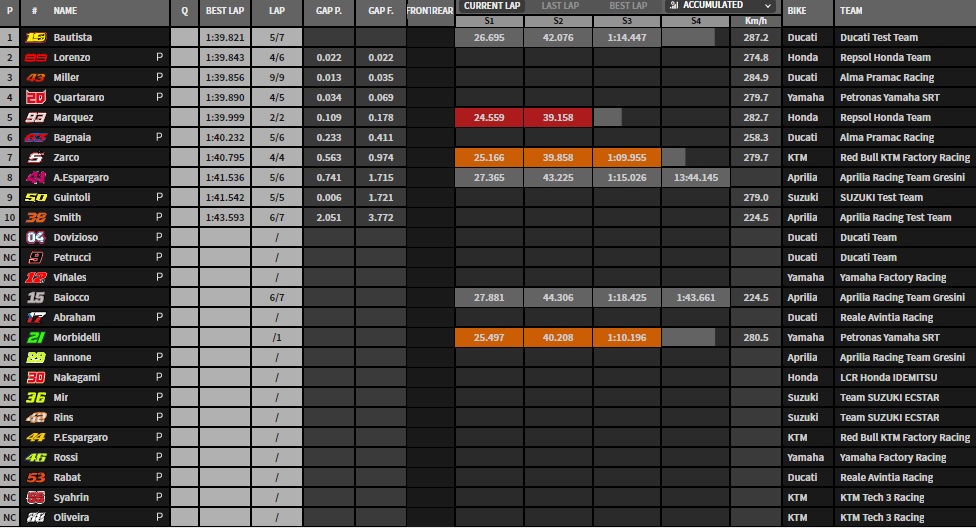976x528 pixels.
Task: Click the FRONT/REAR column header
Action: pyautogui.click(x=429, y=11)
